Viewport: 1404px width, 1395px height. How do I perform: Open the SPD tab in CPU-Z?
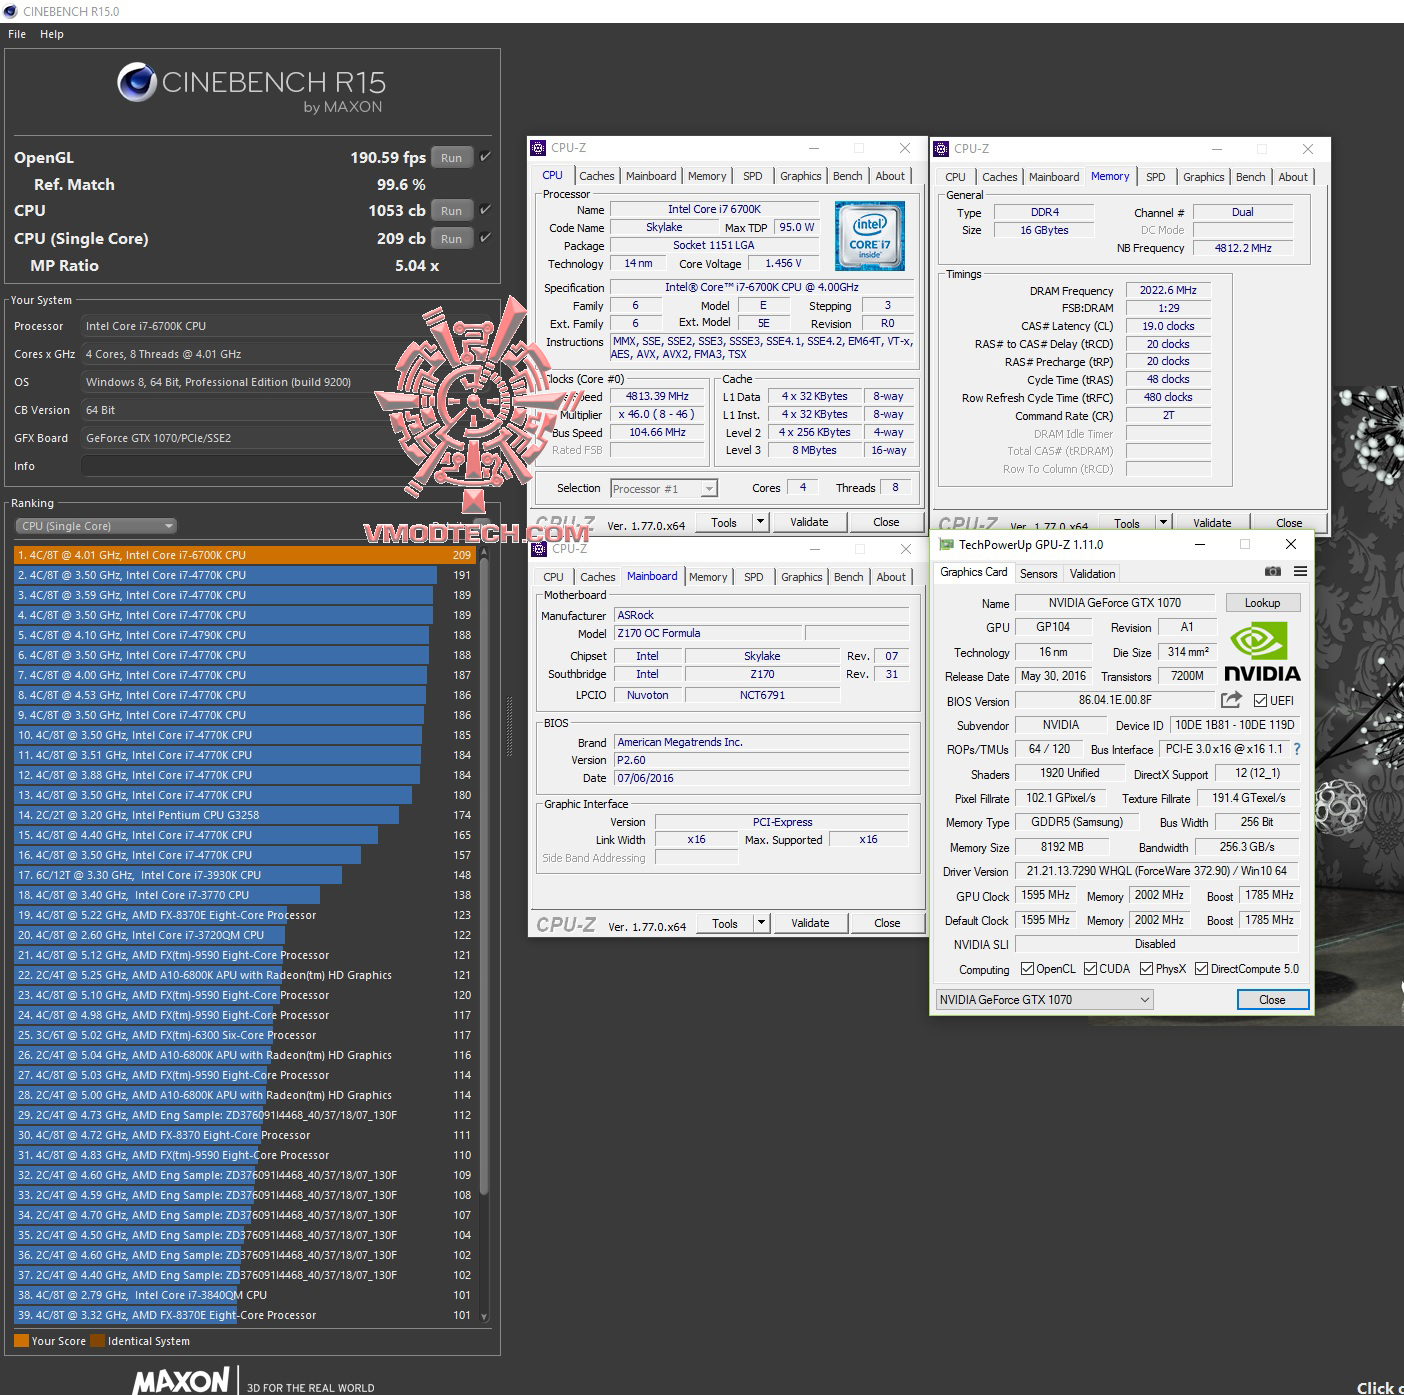click(753, 176)
